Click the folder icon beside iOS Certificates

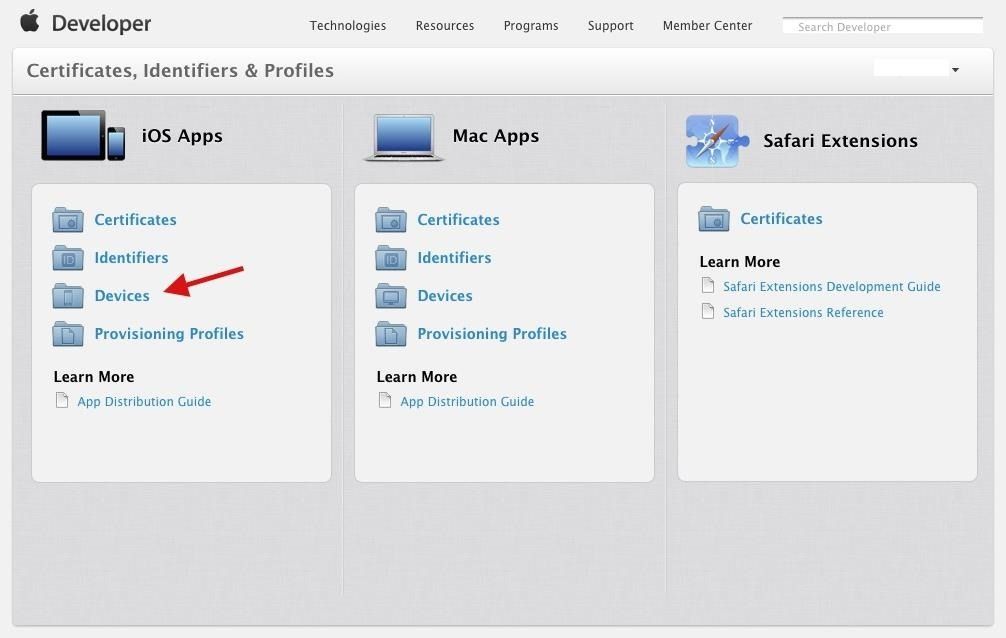coord(67,219)
